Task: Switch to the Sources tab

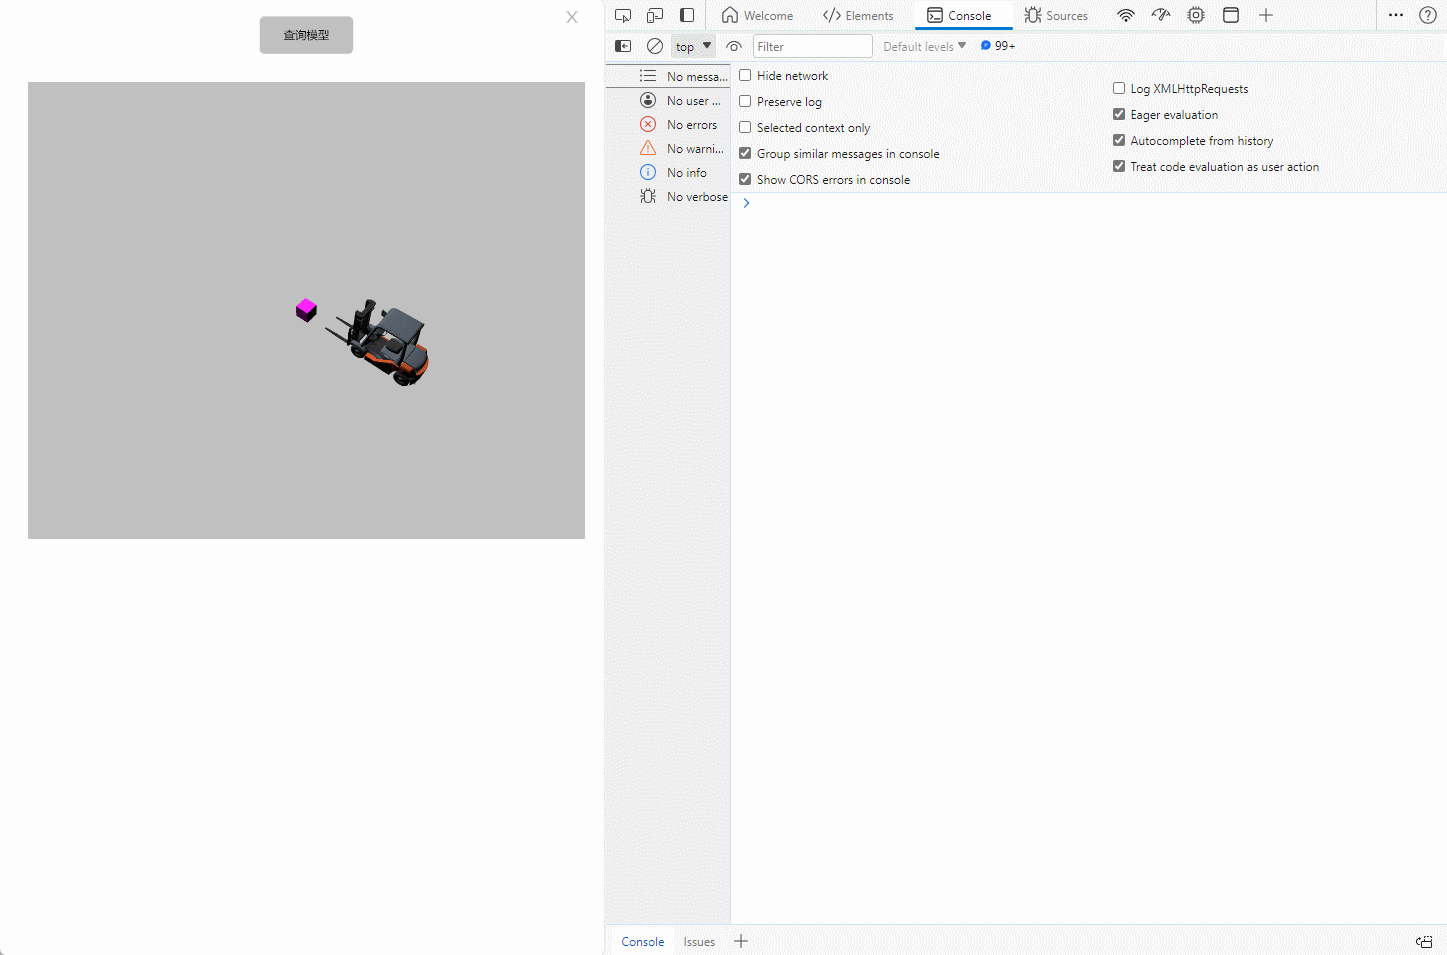Action: tap(1056, 15)
